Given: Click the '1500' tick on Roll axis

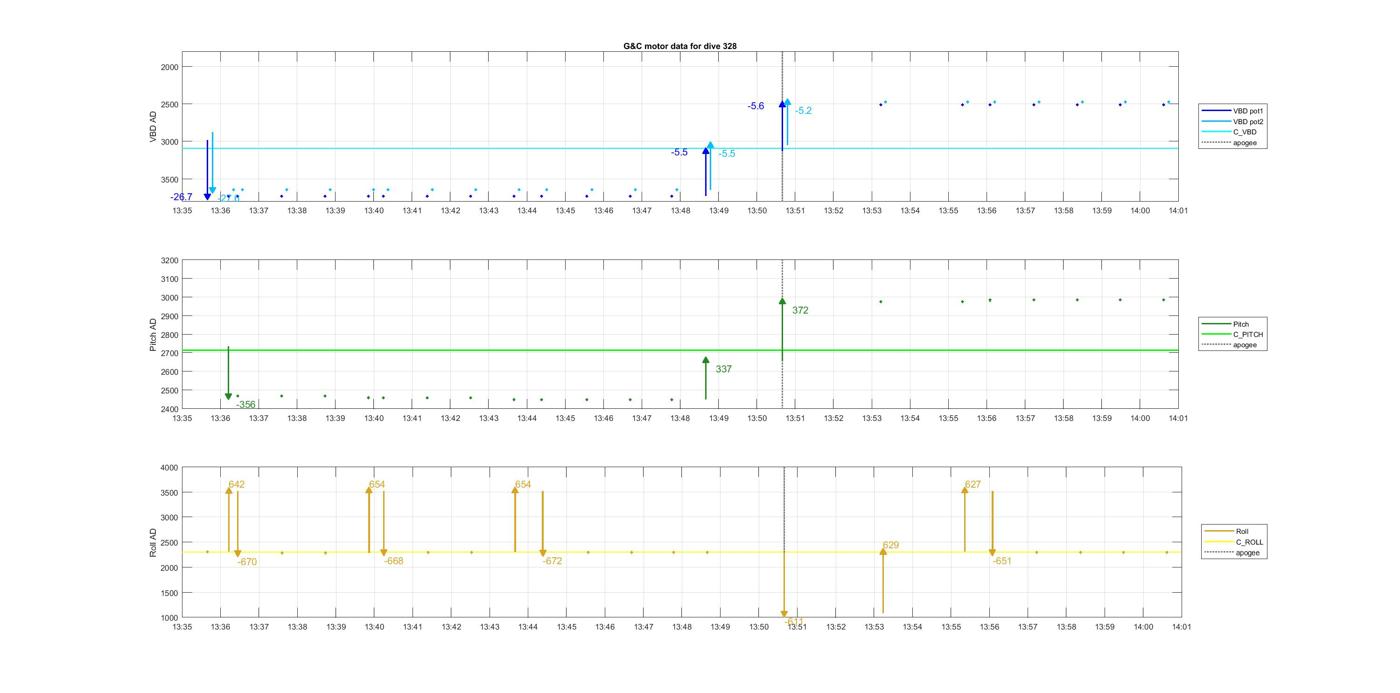Looking at the screenshot, I should click(168, 593).
